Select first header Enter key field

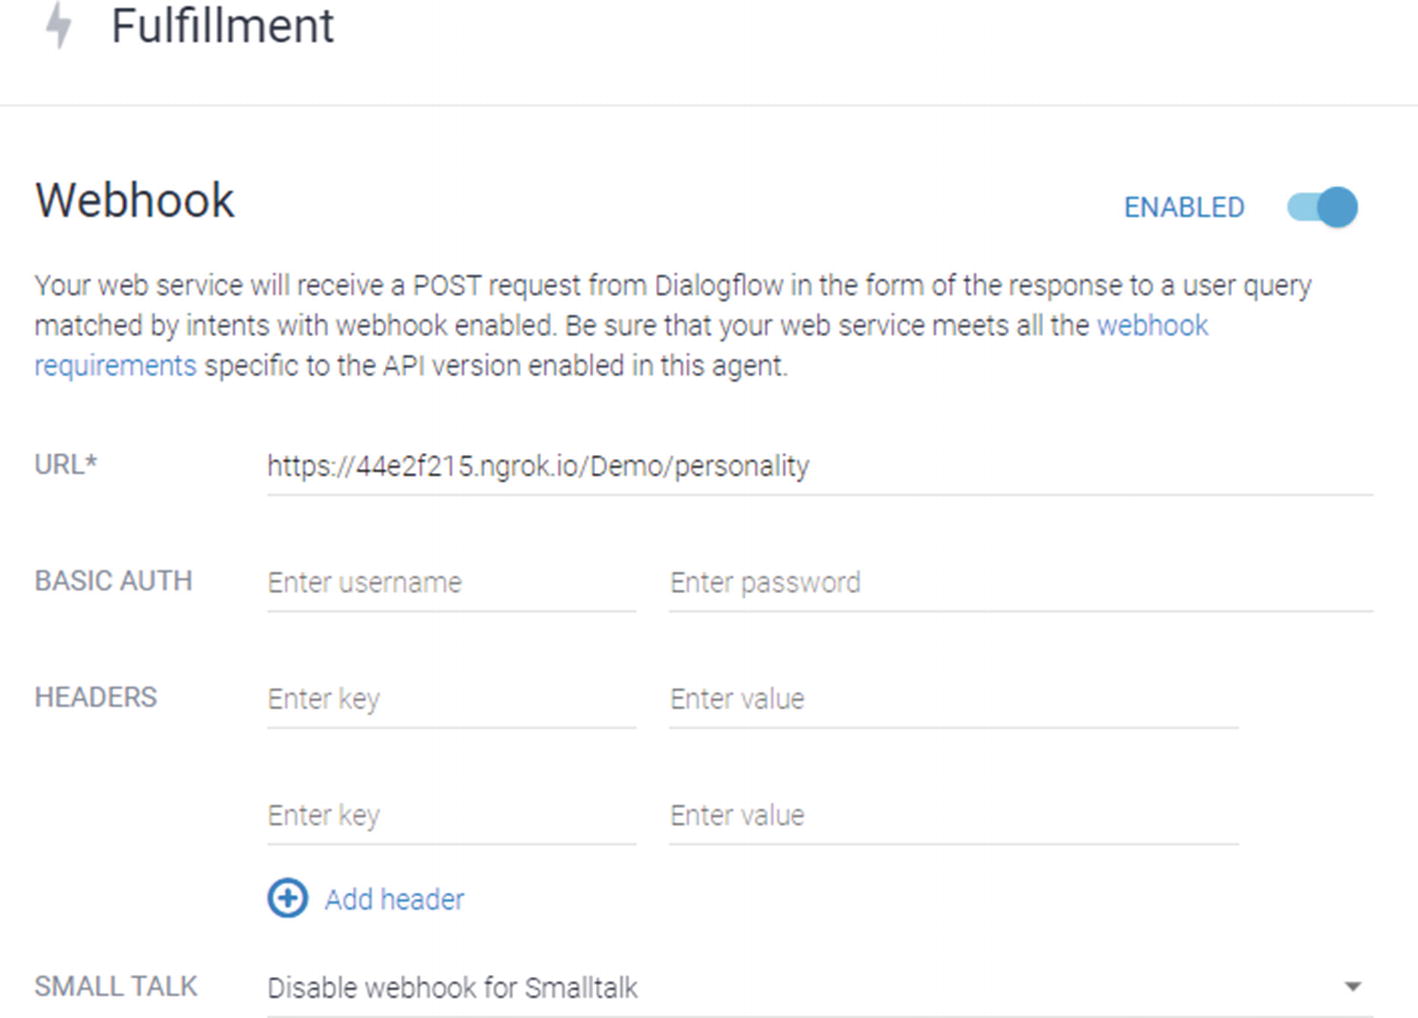click(x=451, y=698)
